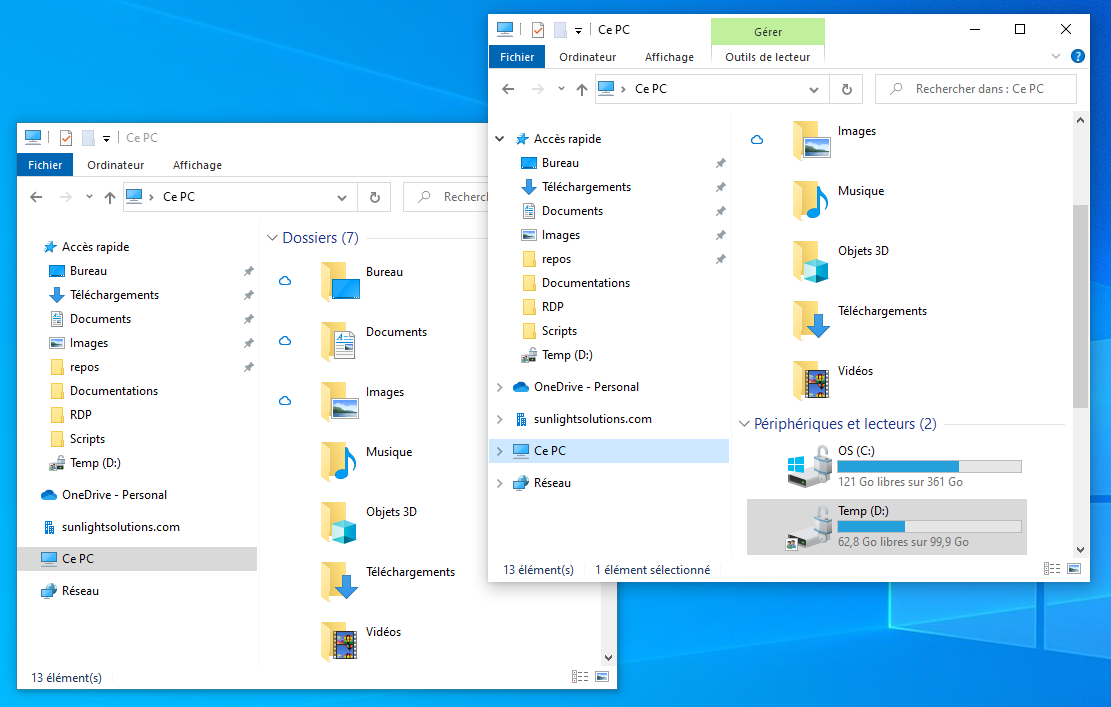1111x707 pixels.
Task: Collapse the Dossiers (7) group
Action: [272, 238]
